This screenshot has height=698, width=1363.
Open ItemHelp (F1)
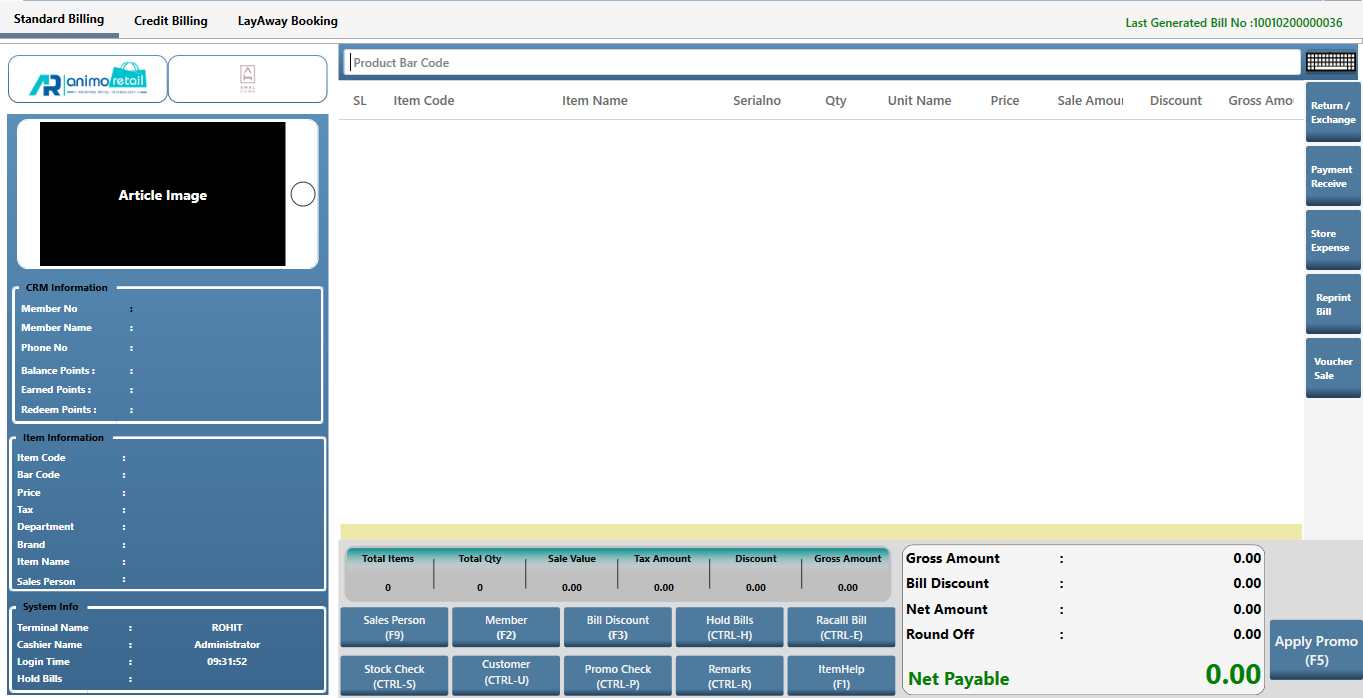(x=841, y=676)
